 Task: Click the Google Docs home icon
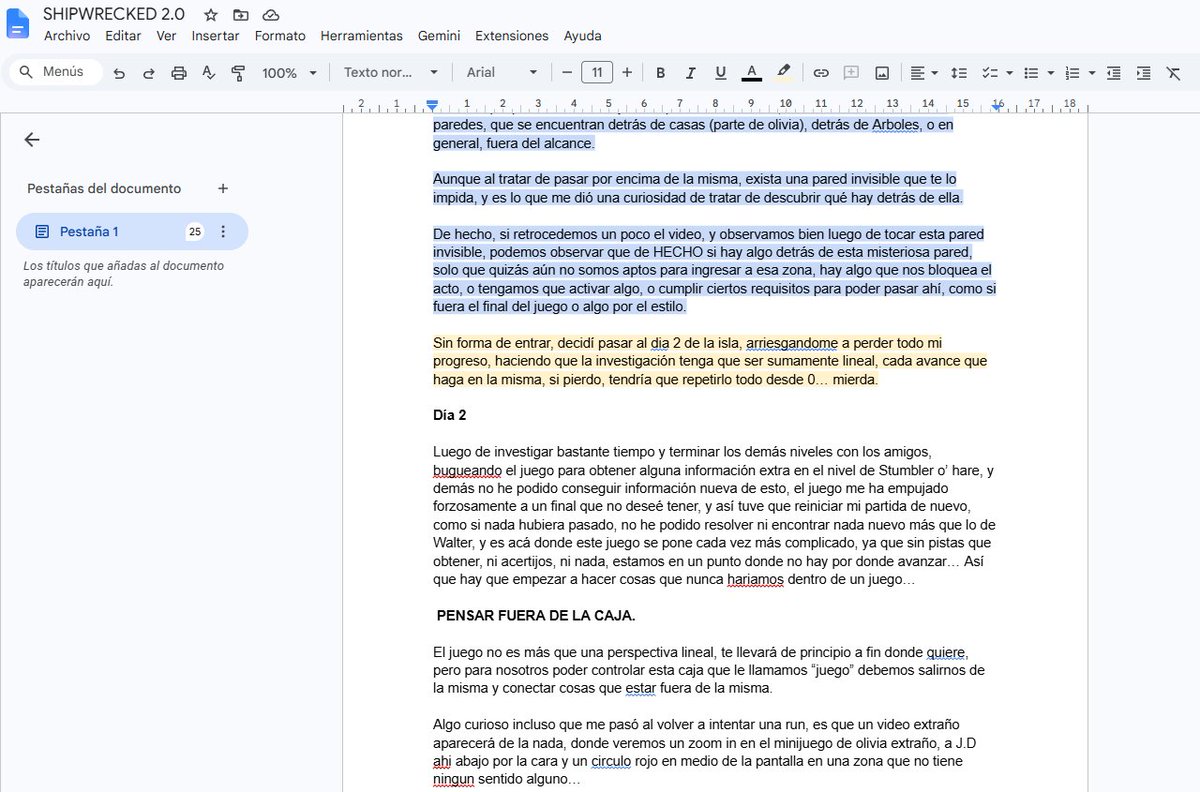18,24
